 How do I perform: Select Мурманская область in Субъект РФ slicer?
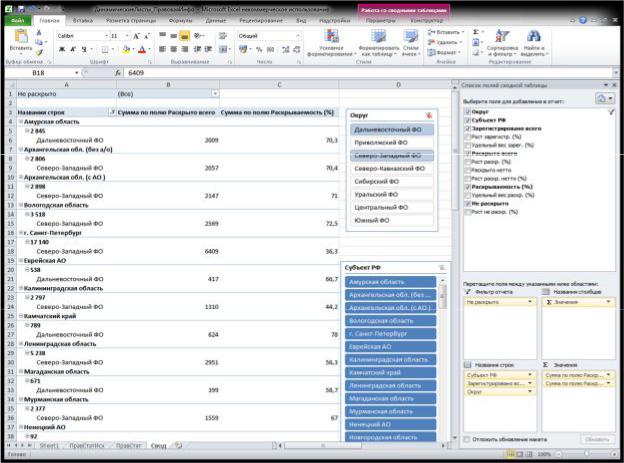[x=390, y=411]
